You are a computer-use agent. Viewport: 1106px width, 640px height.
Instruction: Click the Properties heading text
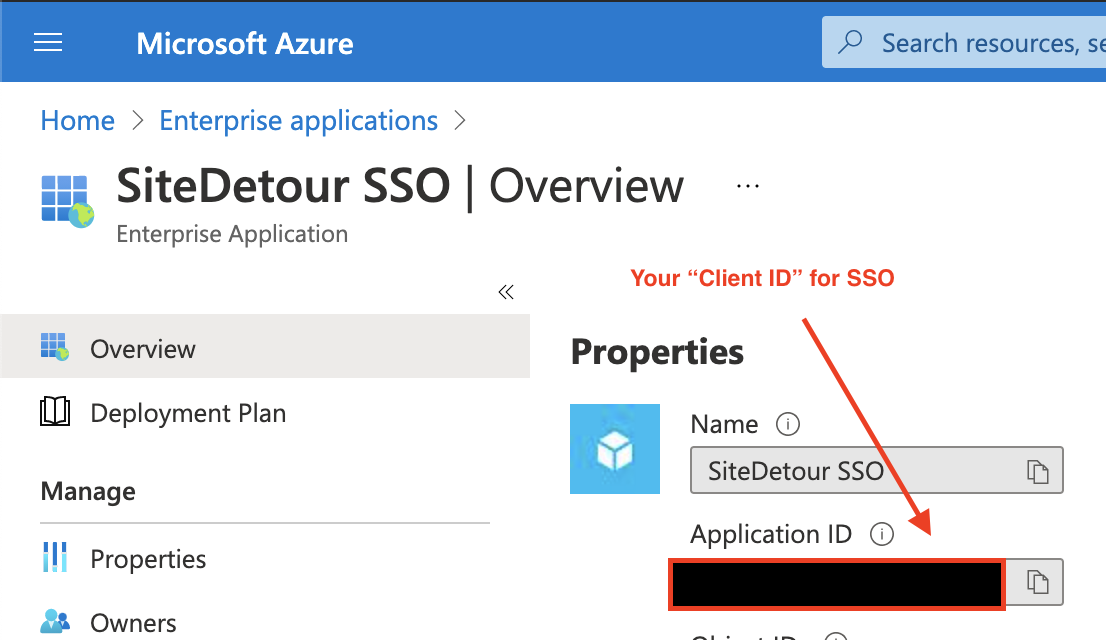tap(657, 352)
